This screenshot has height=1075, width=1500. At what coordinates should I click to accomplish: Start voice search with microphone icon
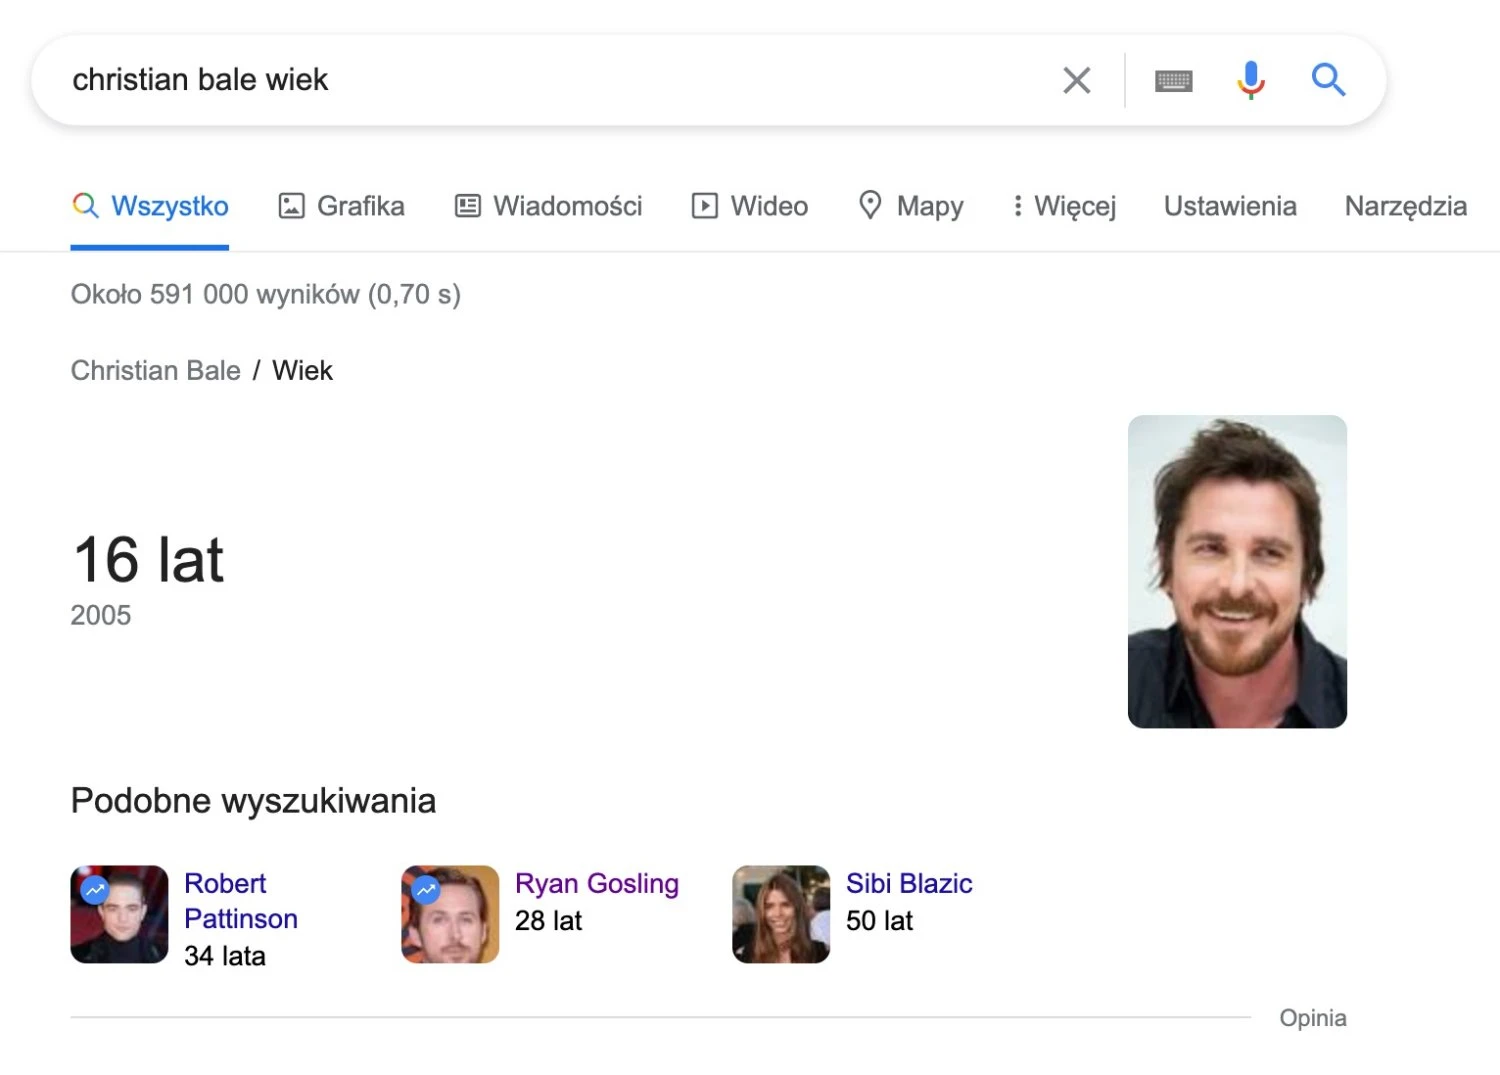point(1250,80)
